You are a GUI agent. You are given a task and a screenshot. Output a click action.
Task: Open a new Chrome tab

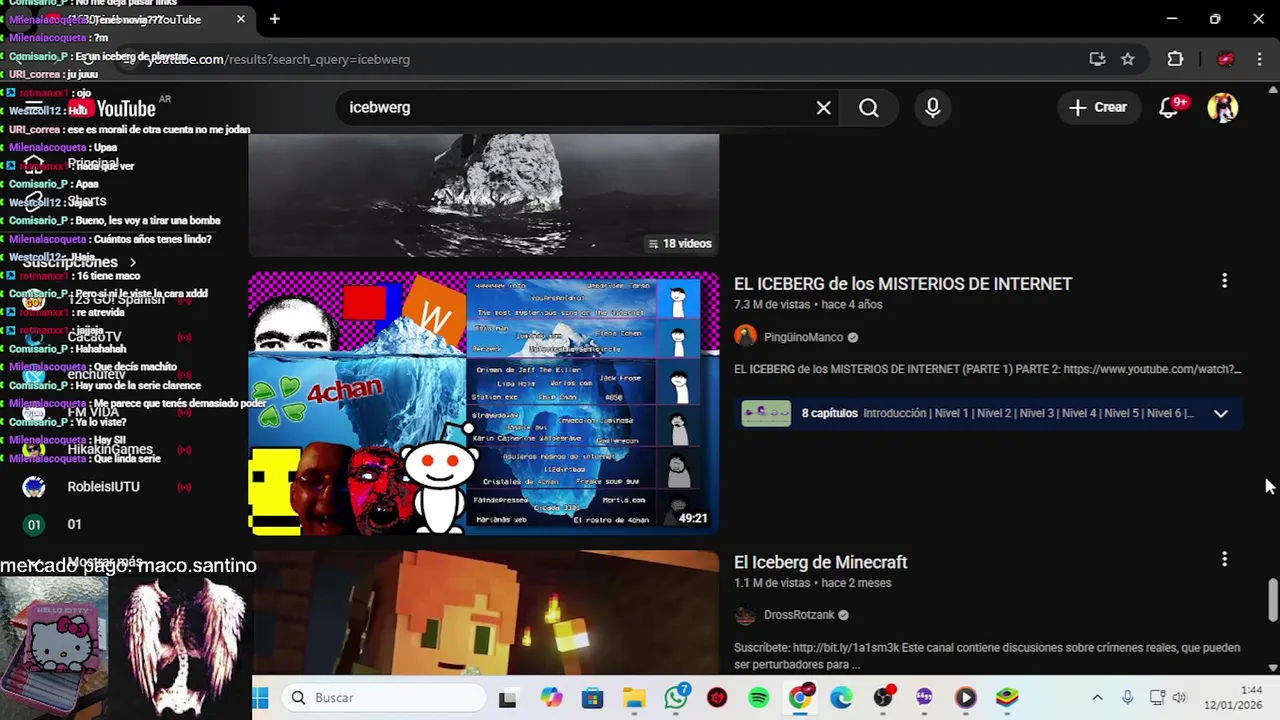pos(274,19)
